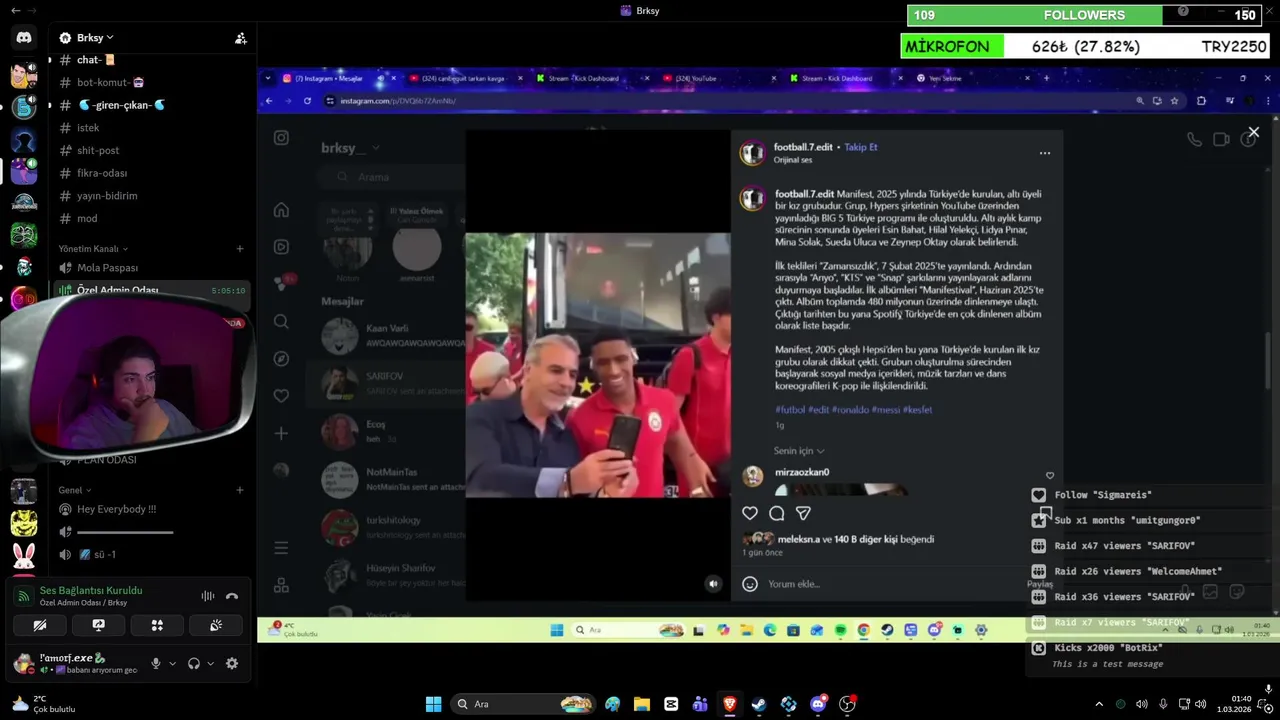Click the #futbol hashtag link

click(x=790, y=410)
